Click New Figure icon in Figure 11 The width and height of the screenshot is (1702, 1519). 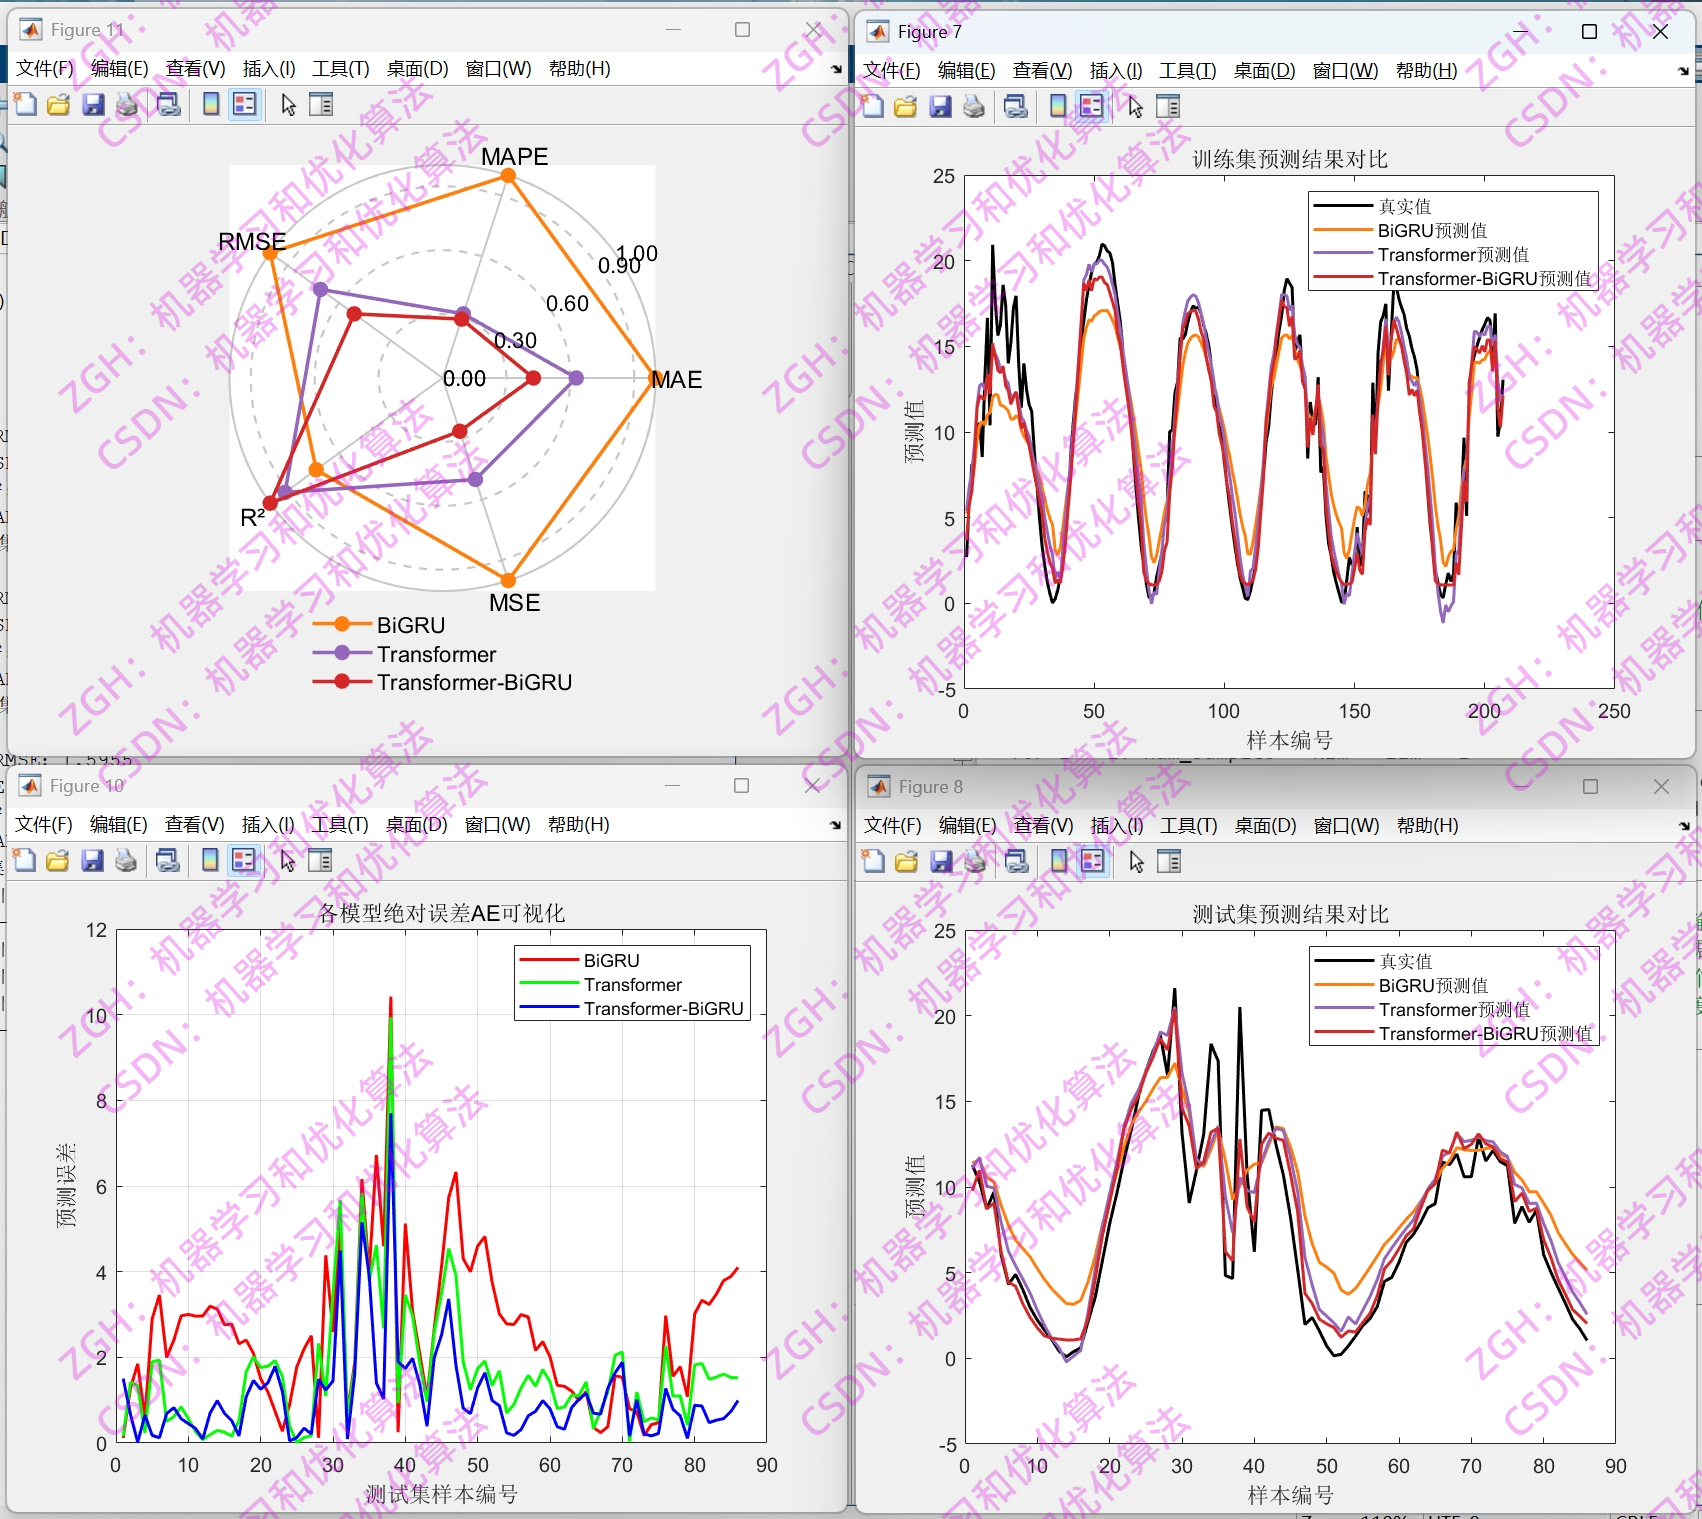(26, 104)
